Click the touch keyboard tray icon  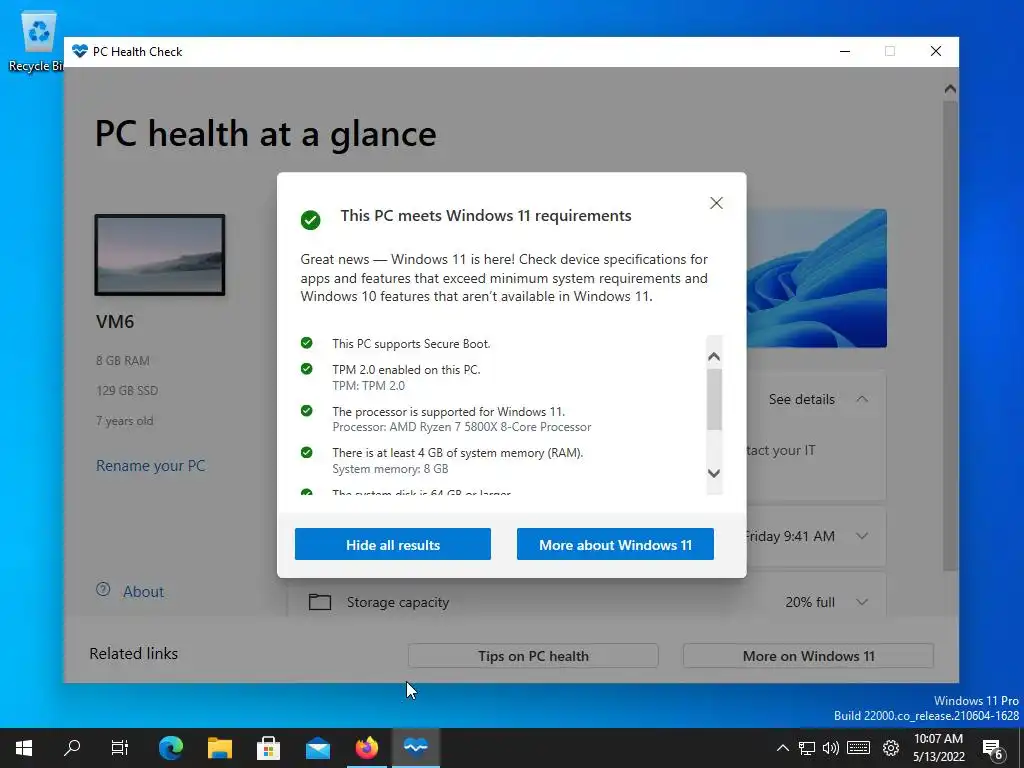coord(858,748)
